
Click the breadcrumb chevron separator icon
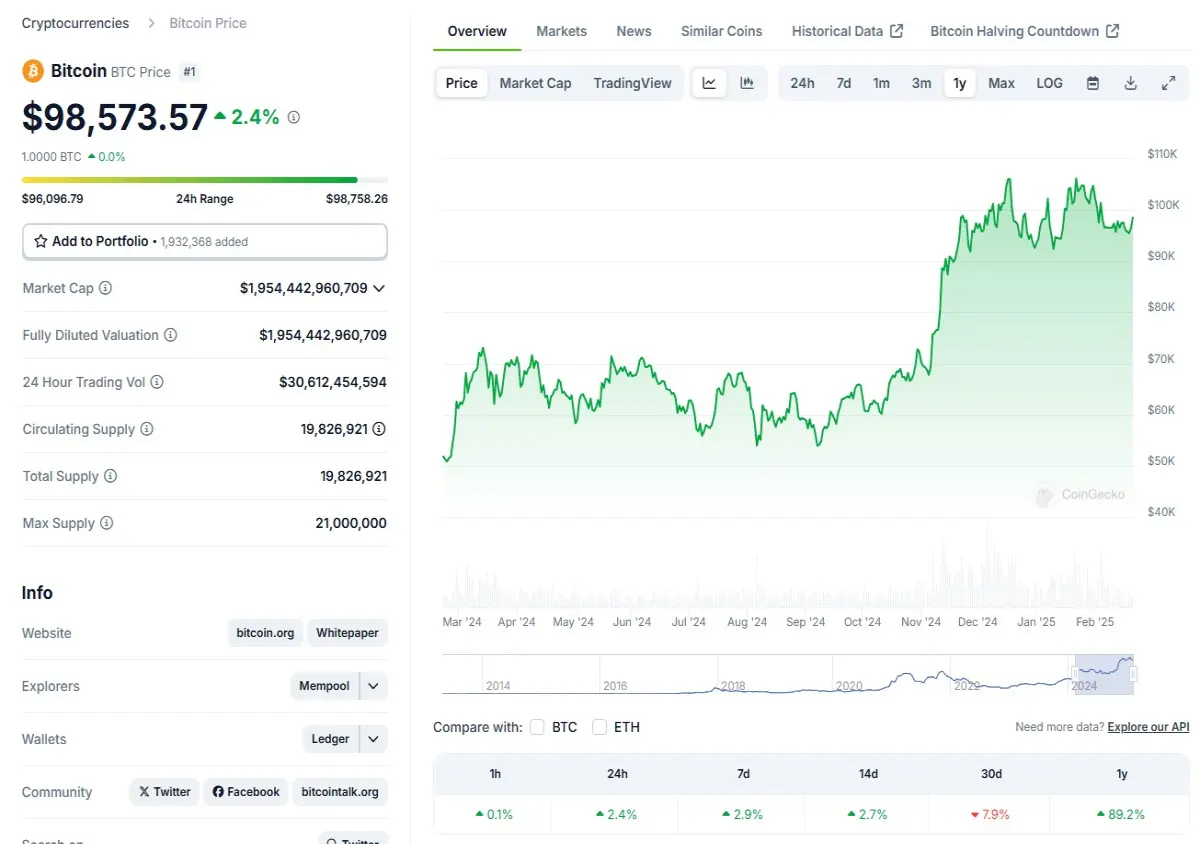point(150,23)
